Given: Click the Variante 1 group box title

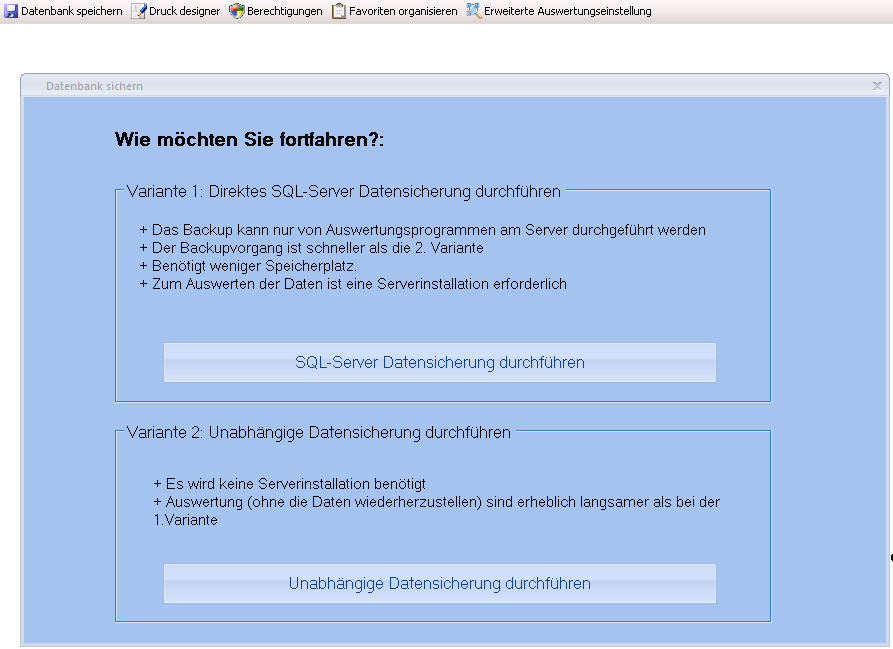Looking at the screenshot, I should coord(344,190).
